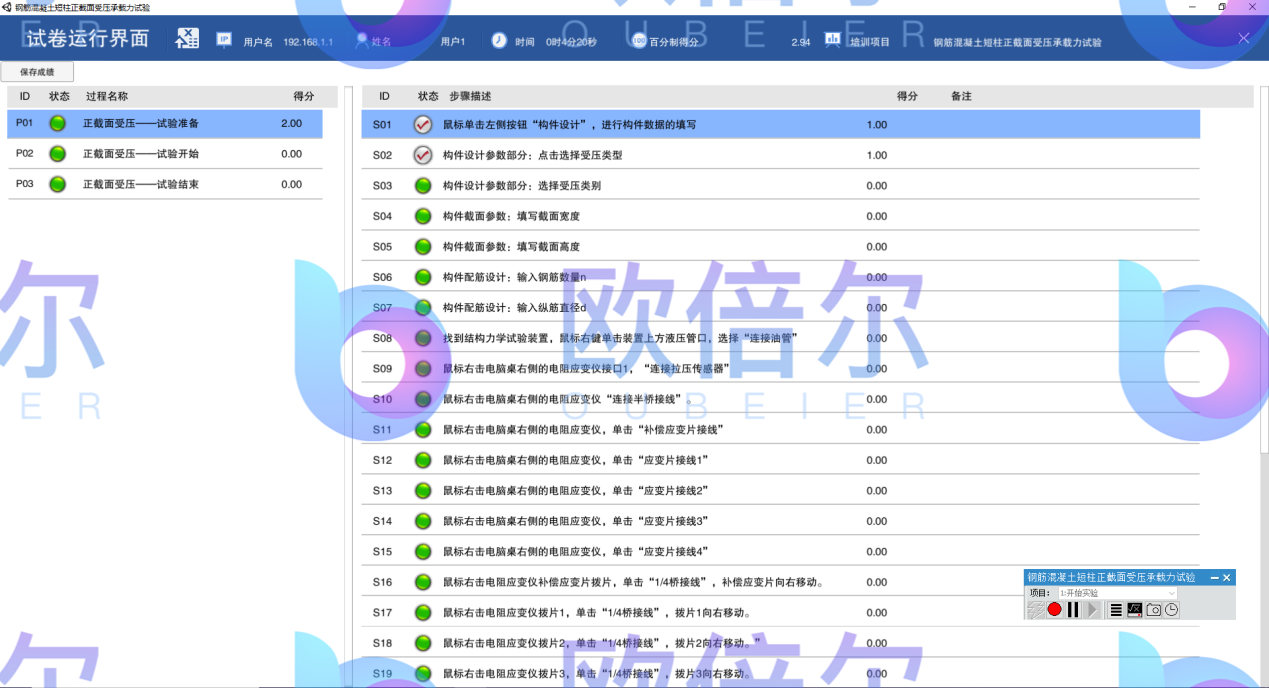Click the checkmark status icon for step S02
1269x688 pixels.
423,155
